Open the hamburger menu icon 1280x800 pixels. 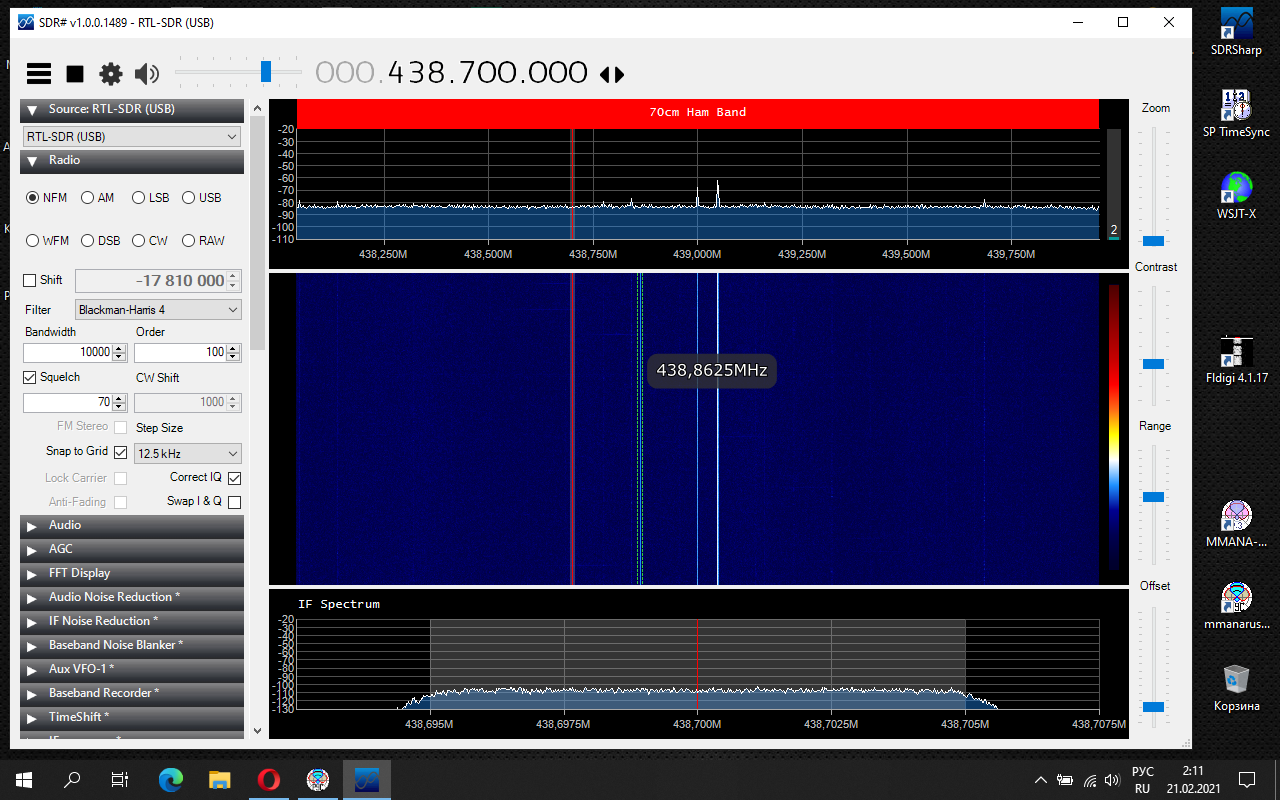point(39,73)
